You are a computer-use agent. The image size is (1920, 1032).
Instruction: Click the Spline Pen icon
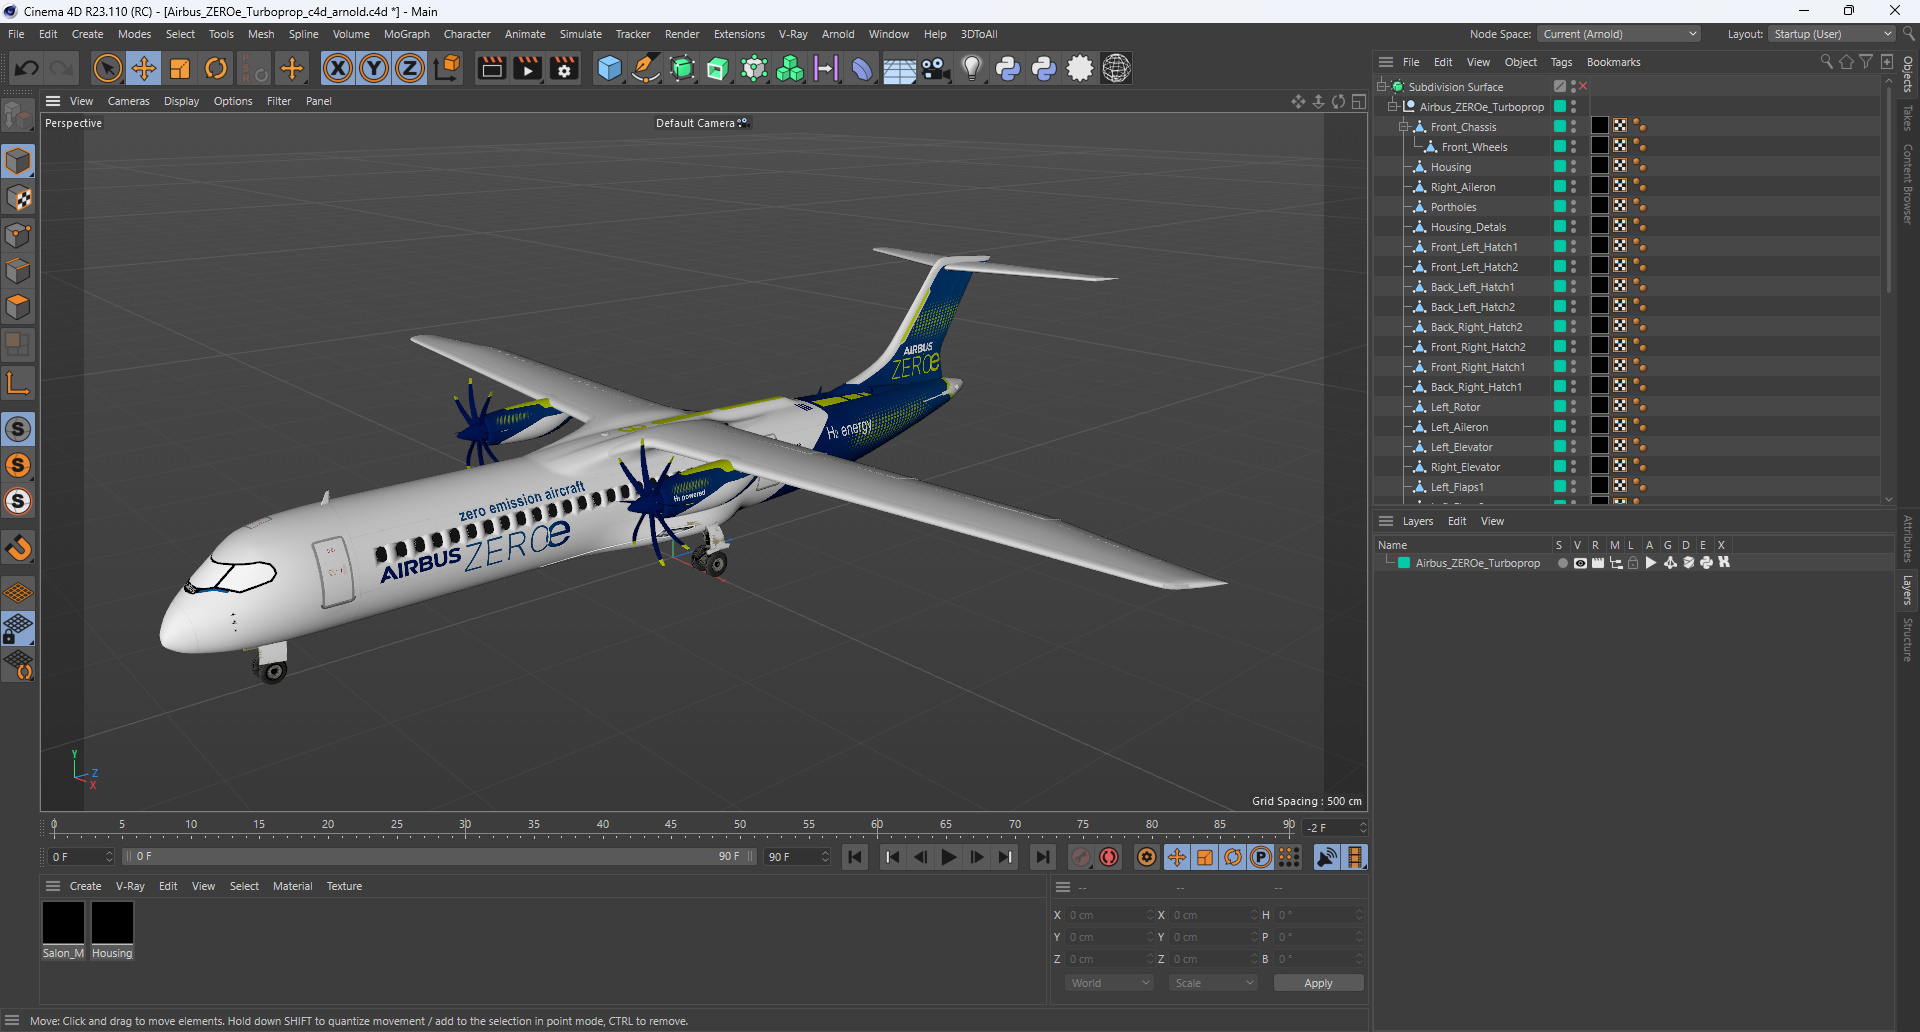tap(646, 68)
